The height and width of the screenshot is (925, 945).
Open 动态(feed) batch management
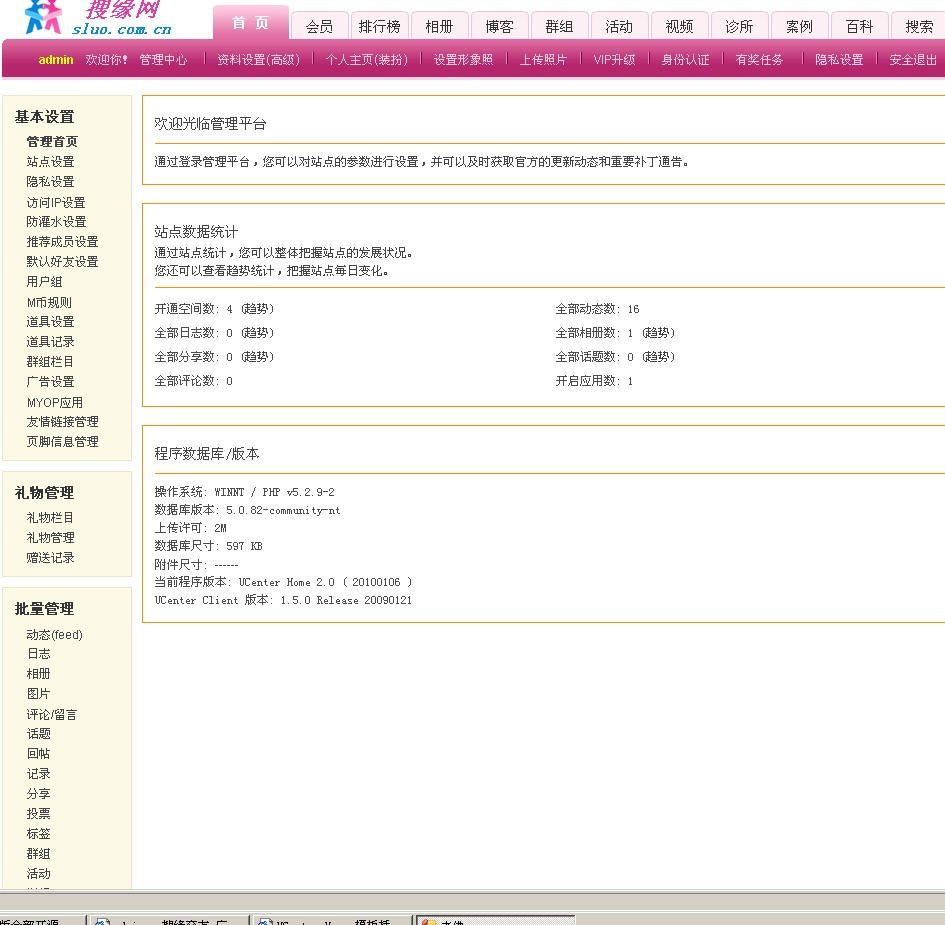(x=55, y=635)
